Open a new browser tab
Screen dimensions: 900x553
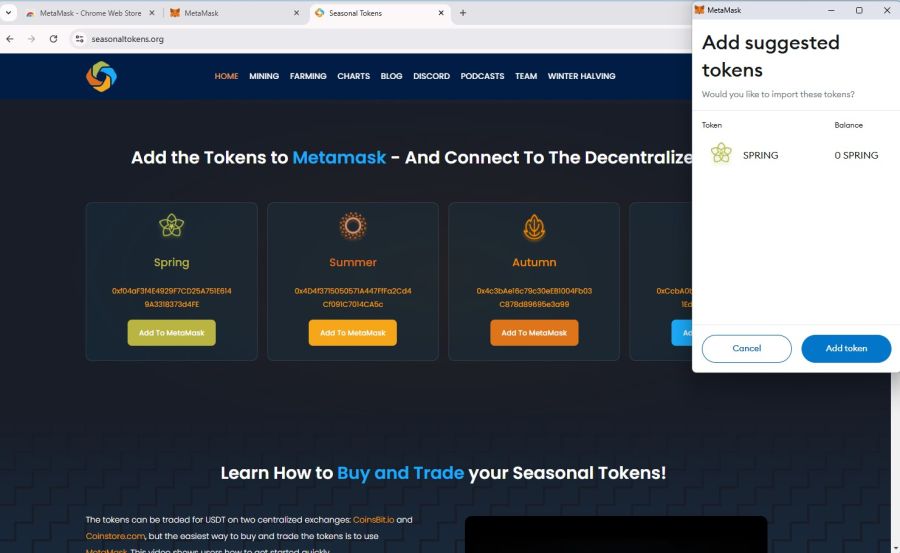tap(463, 13)
